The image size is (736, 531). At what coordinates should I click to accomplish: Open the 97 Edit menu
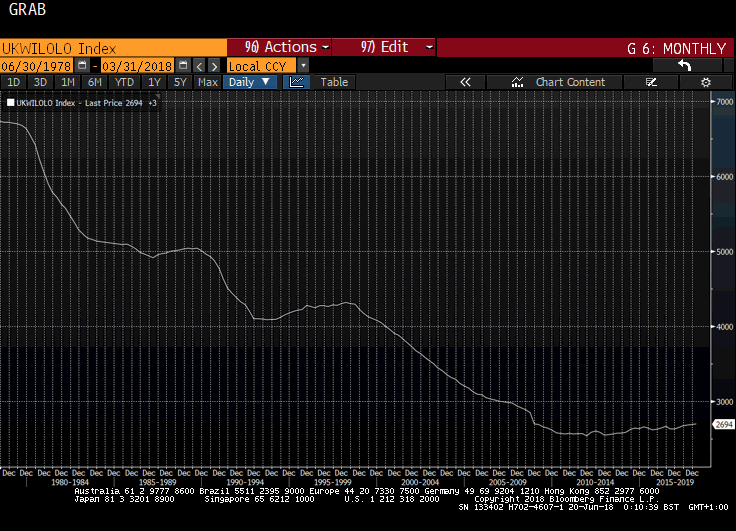(x=384, y=47)
